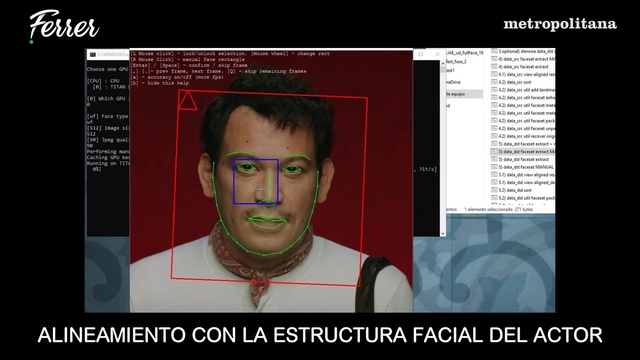Select the highlighted '5) data_dst faceset extract MANUAL' entry
Screen dimensions: 640x360
tap(523, 151)
